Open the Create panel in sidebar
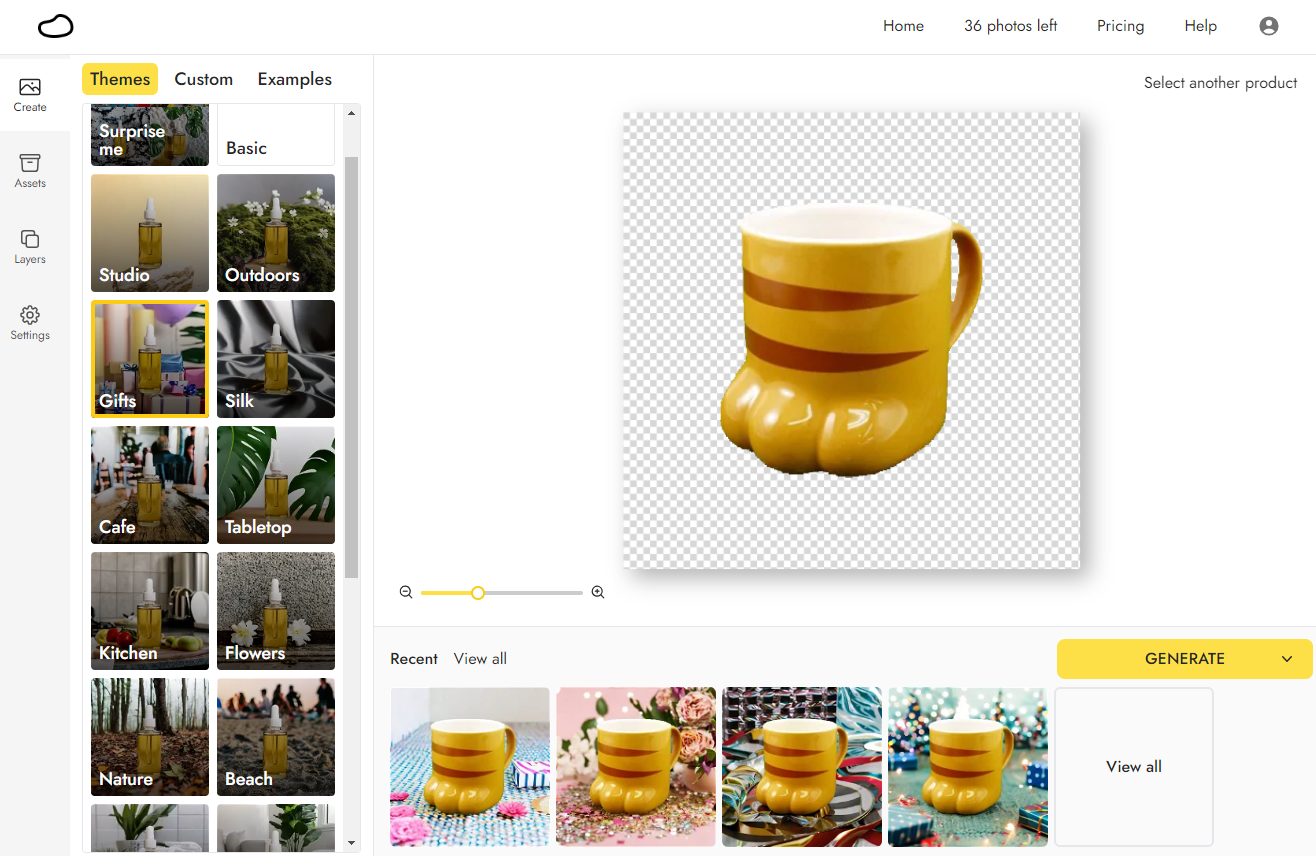The width and height of the screenshot is (1316, 856). click(30, 95)
